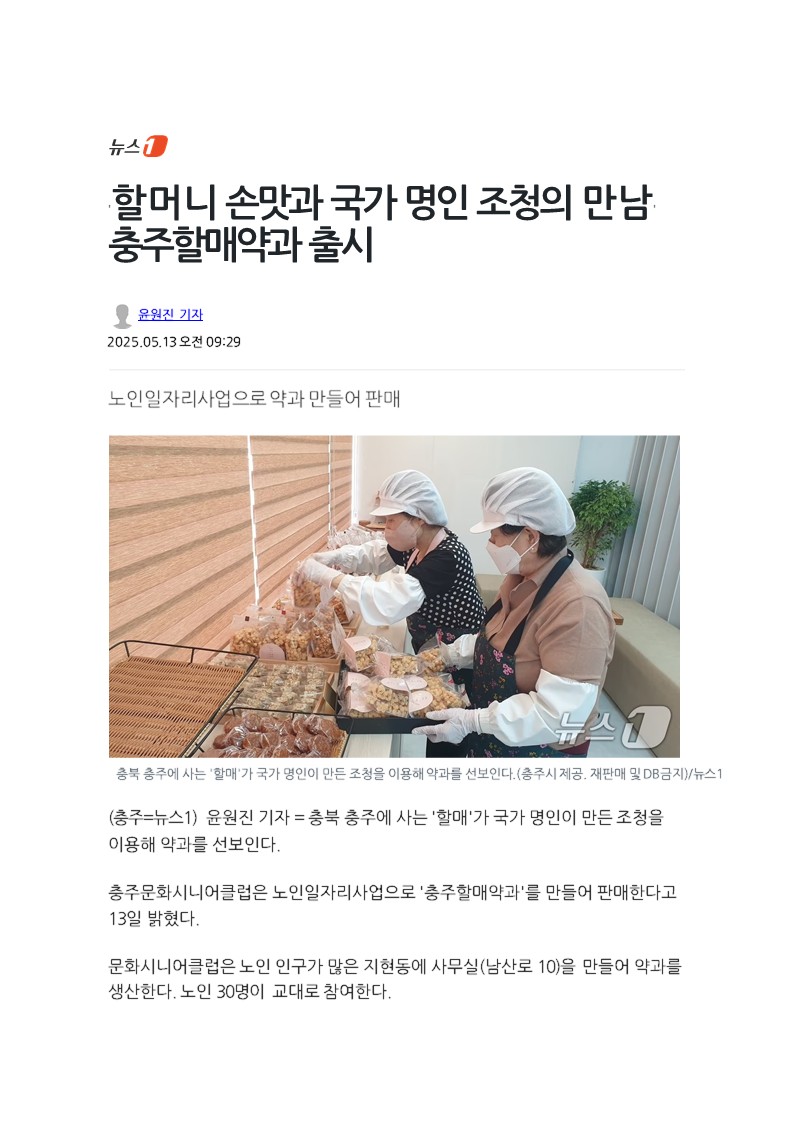Click the orange number 1 in the logo
Viewport: 793px width, 1123px height.
tap(155, 146)
